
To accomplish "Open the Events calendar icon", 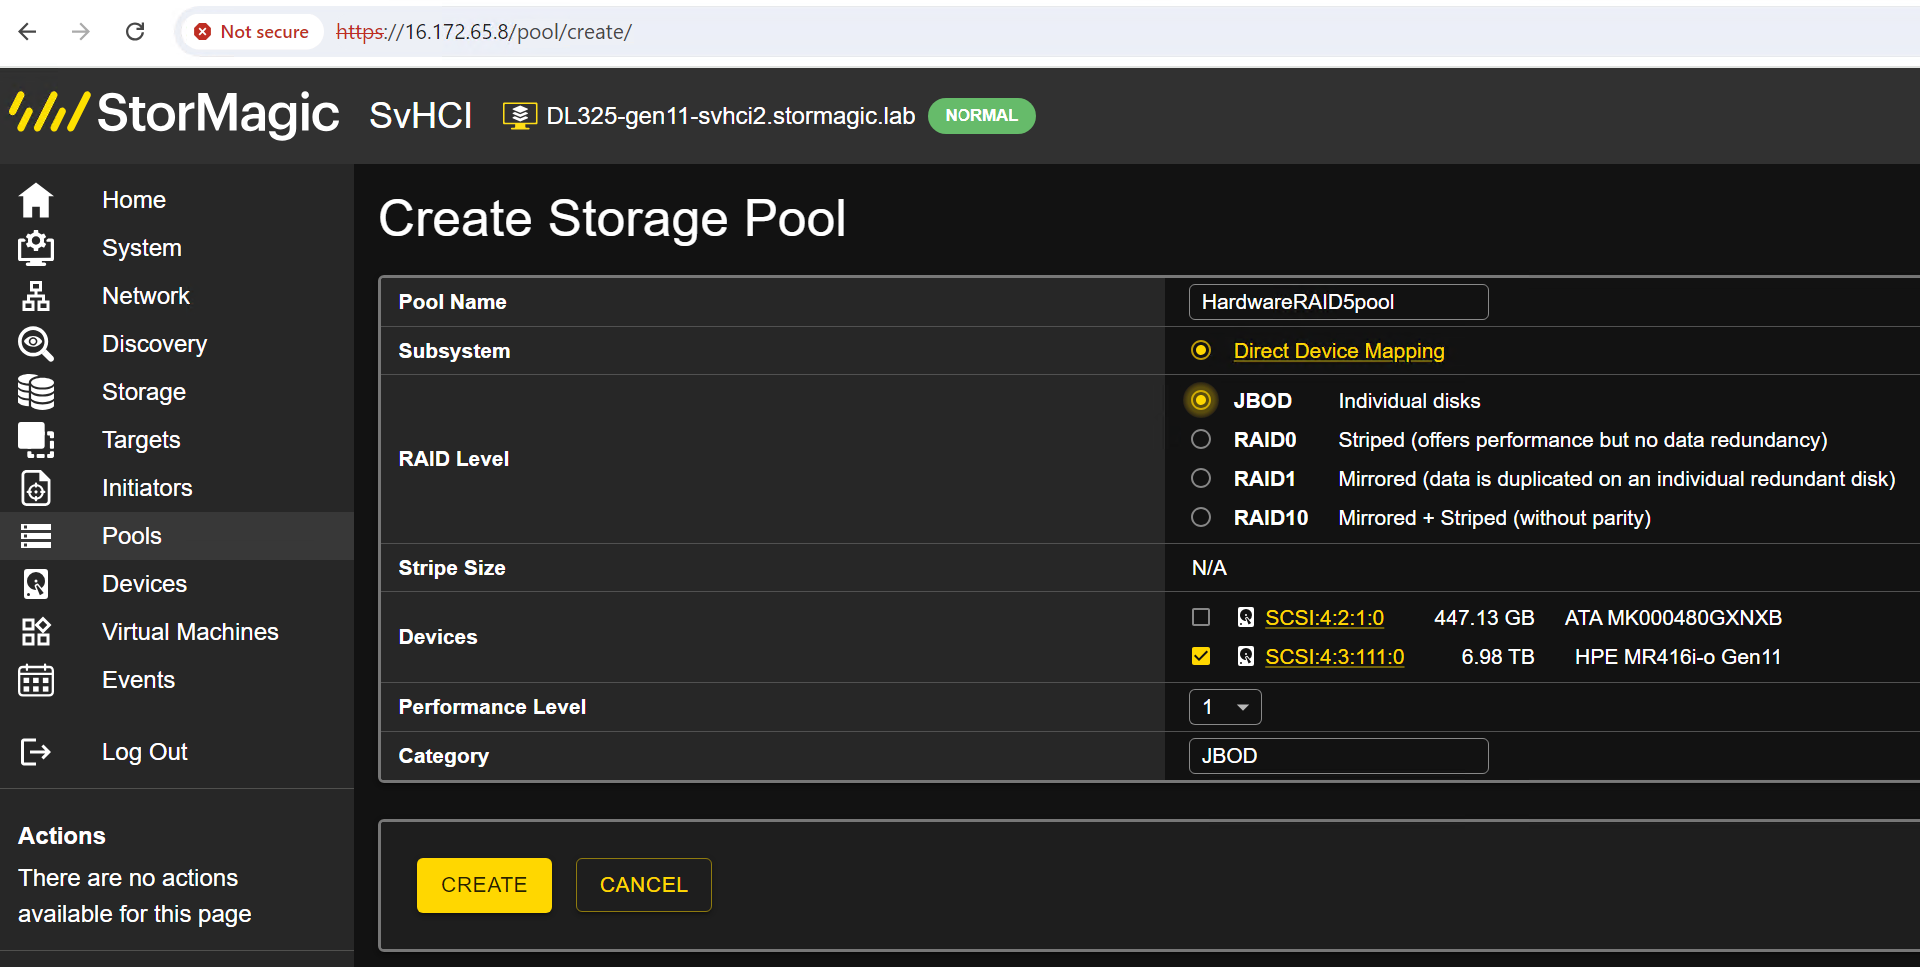I will click(36, 680).
